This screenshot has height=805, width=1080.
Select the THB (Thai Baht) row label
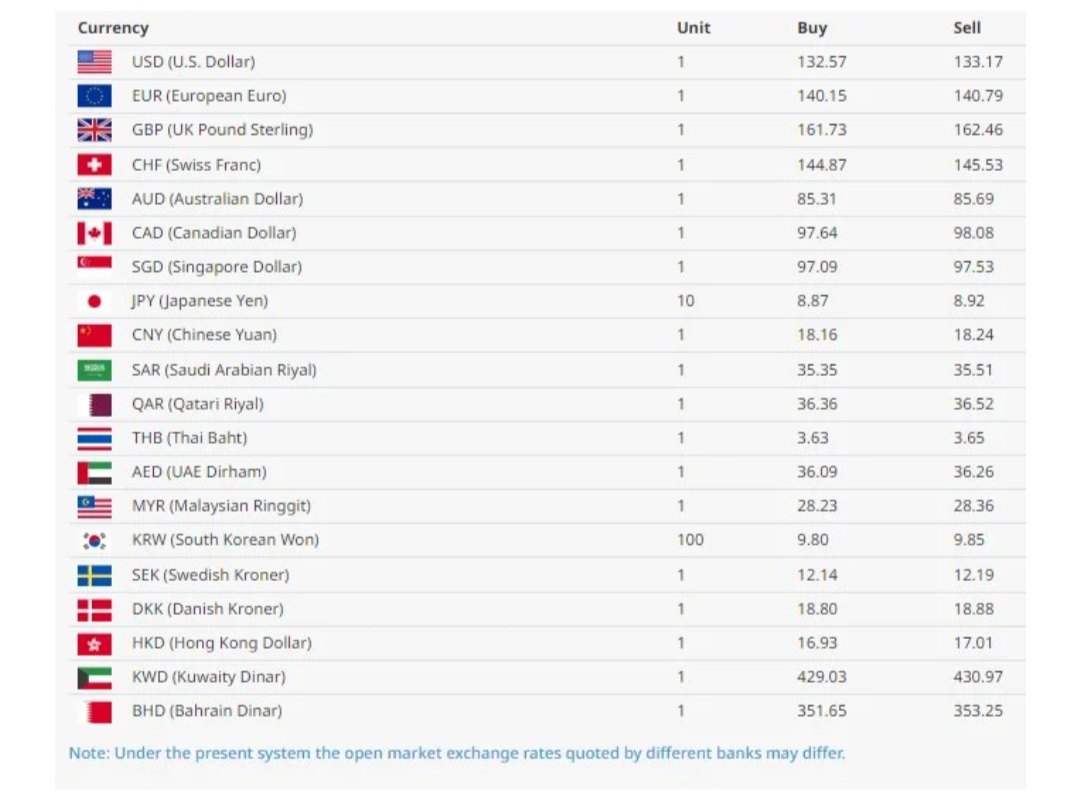click(x=189, y=438)
